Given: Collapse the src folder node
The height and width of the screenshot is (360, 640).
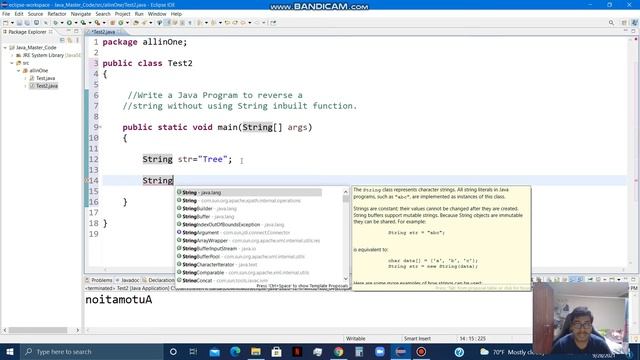Looking at the screenshot, I should [x=12, y=63].
